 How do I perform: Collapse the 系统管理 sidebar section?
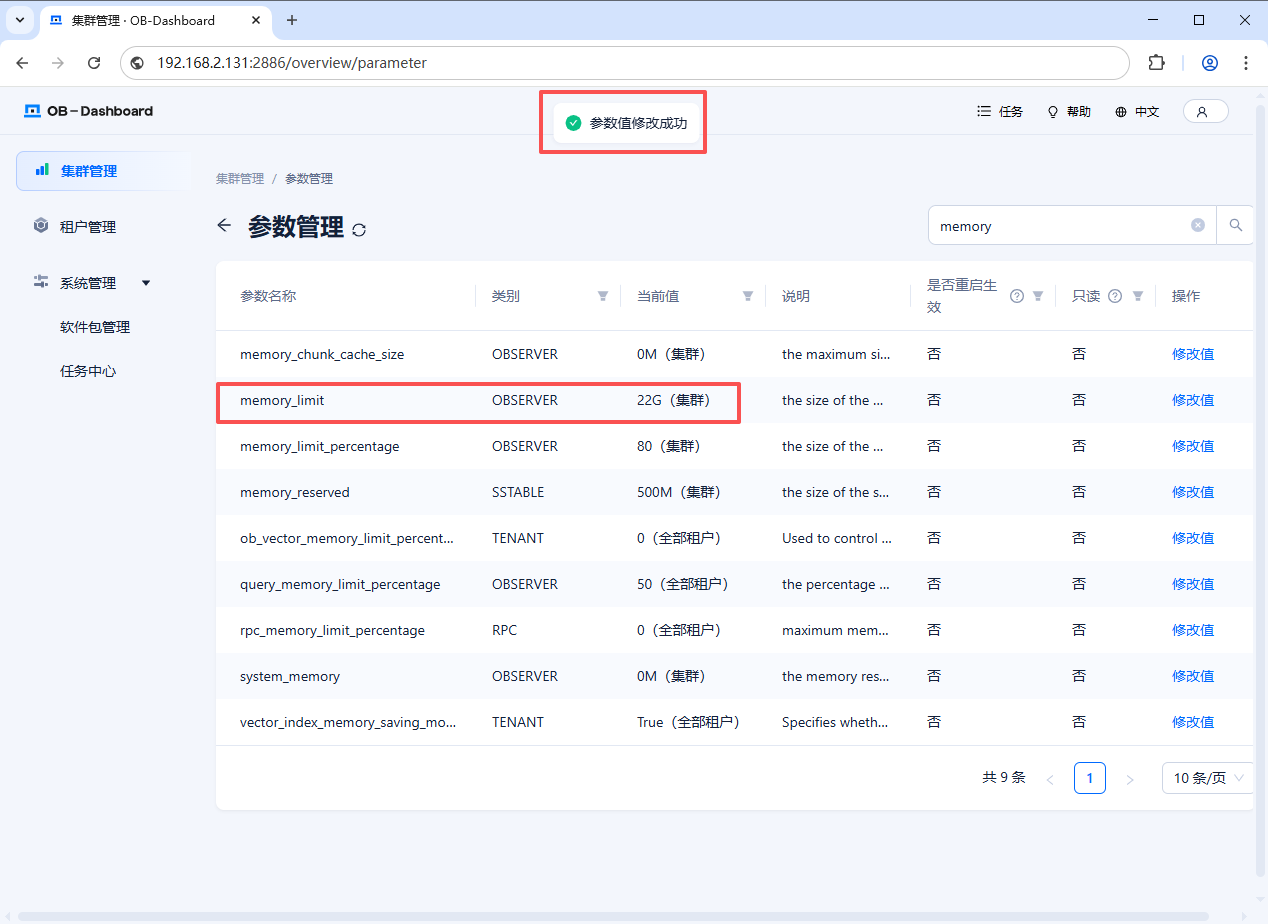pos(146,283)
